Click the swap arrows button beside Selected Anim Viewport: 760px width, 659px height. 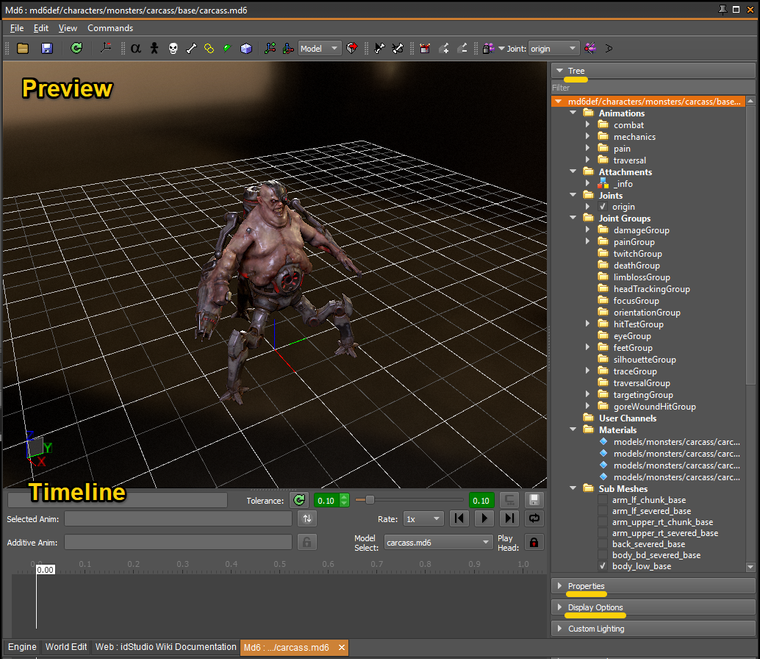coord(307,519)
